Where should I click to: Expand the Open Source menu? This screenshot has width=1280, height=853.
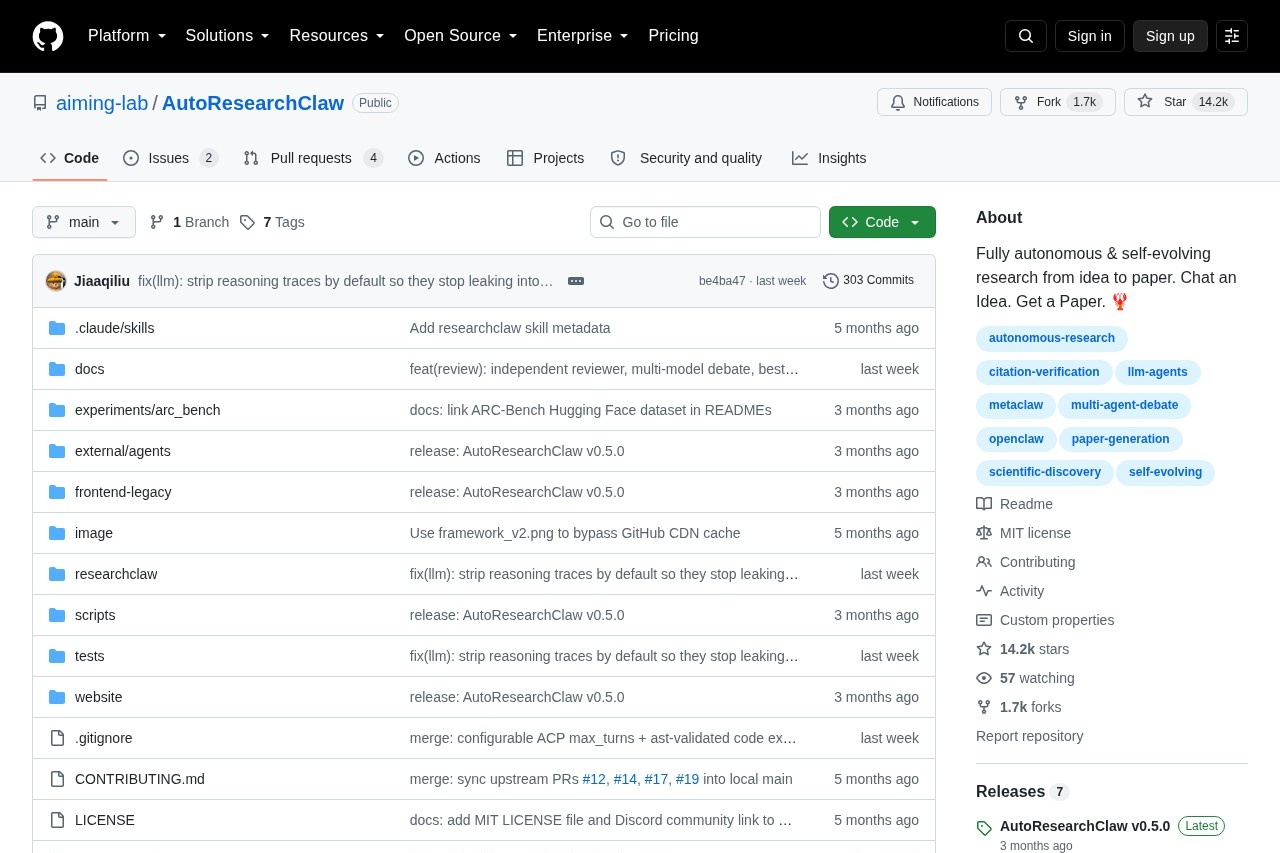click(461, 36)
